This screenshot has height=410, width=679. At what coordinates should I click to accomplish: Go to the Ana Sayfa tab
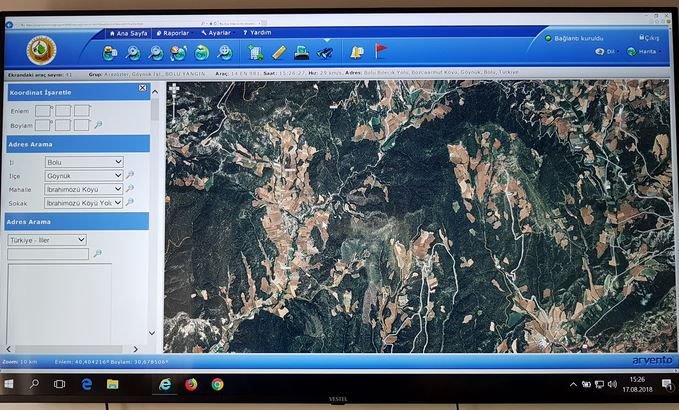(x=128, y=33)
